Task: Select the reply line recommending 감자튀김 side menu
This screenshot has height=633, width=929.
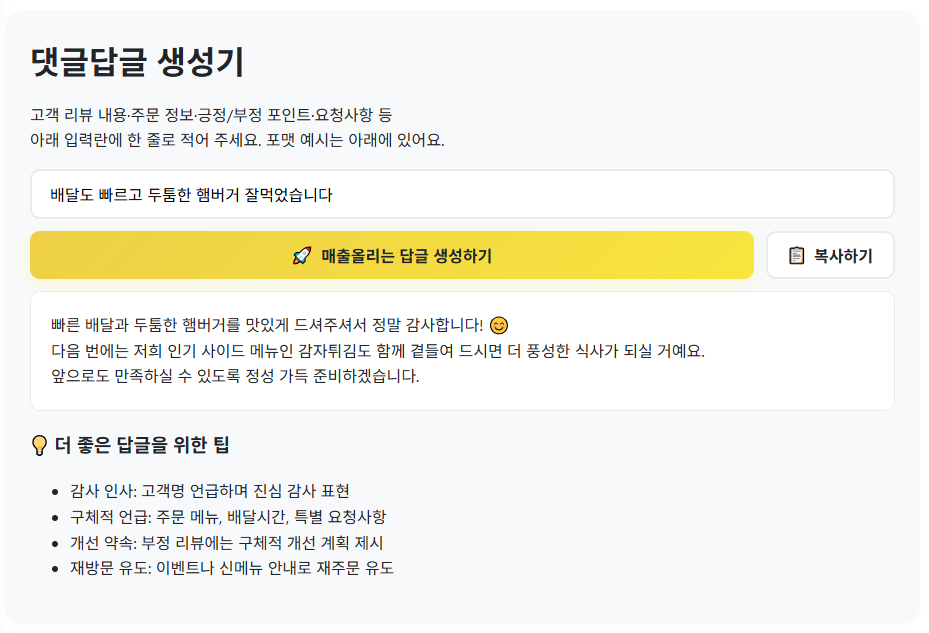Action: click(378, 351)
